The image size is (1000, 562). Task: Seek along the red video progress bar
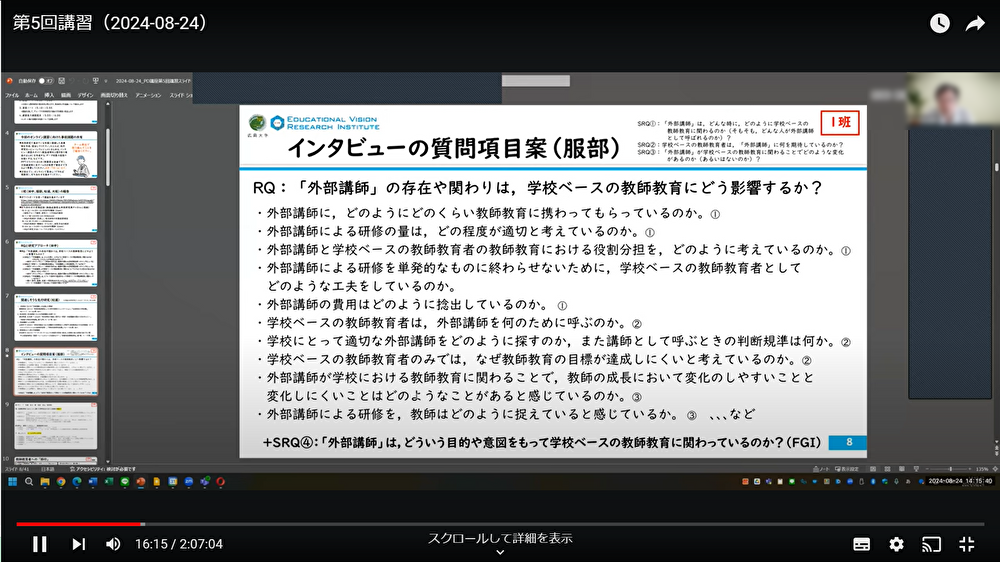coord(500,524)
